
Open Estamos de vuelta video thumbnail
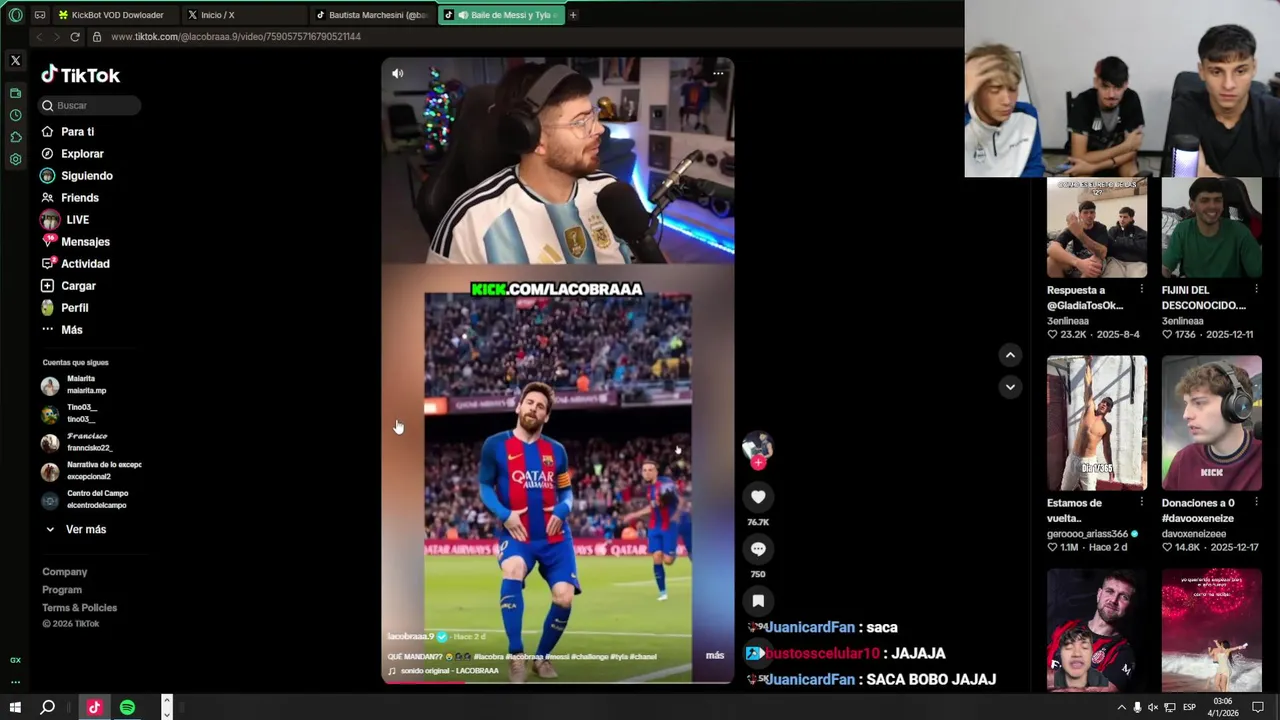(1097, 423)
